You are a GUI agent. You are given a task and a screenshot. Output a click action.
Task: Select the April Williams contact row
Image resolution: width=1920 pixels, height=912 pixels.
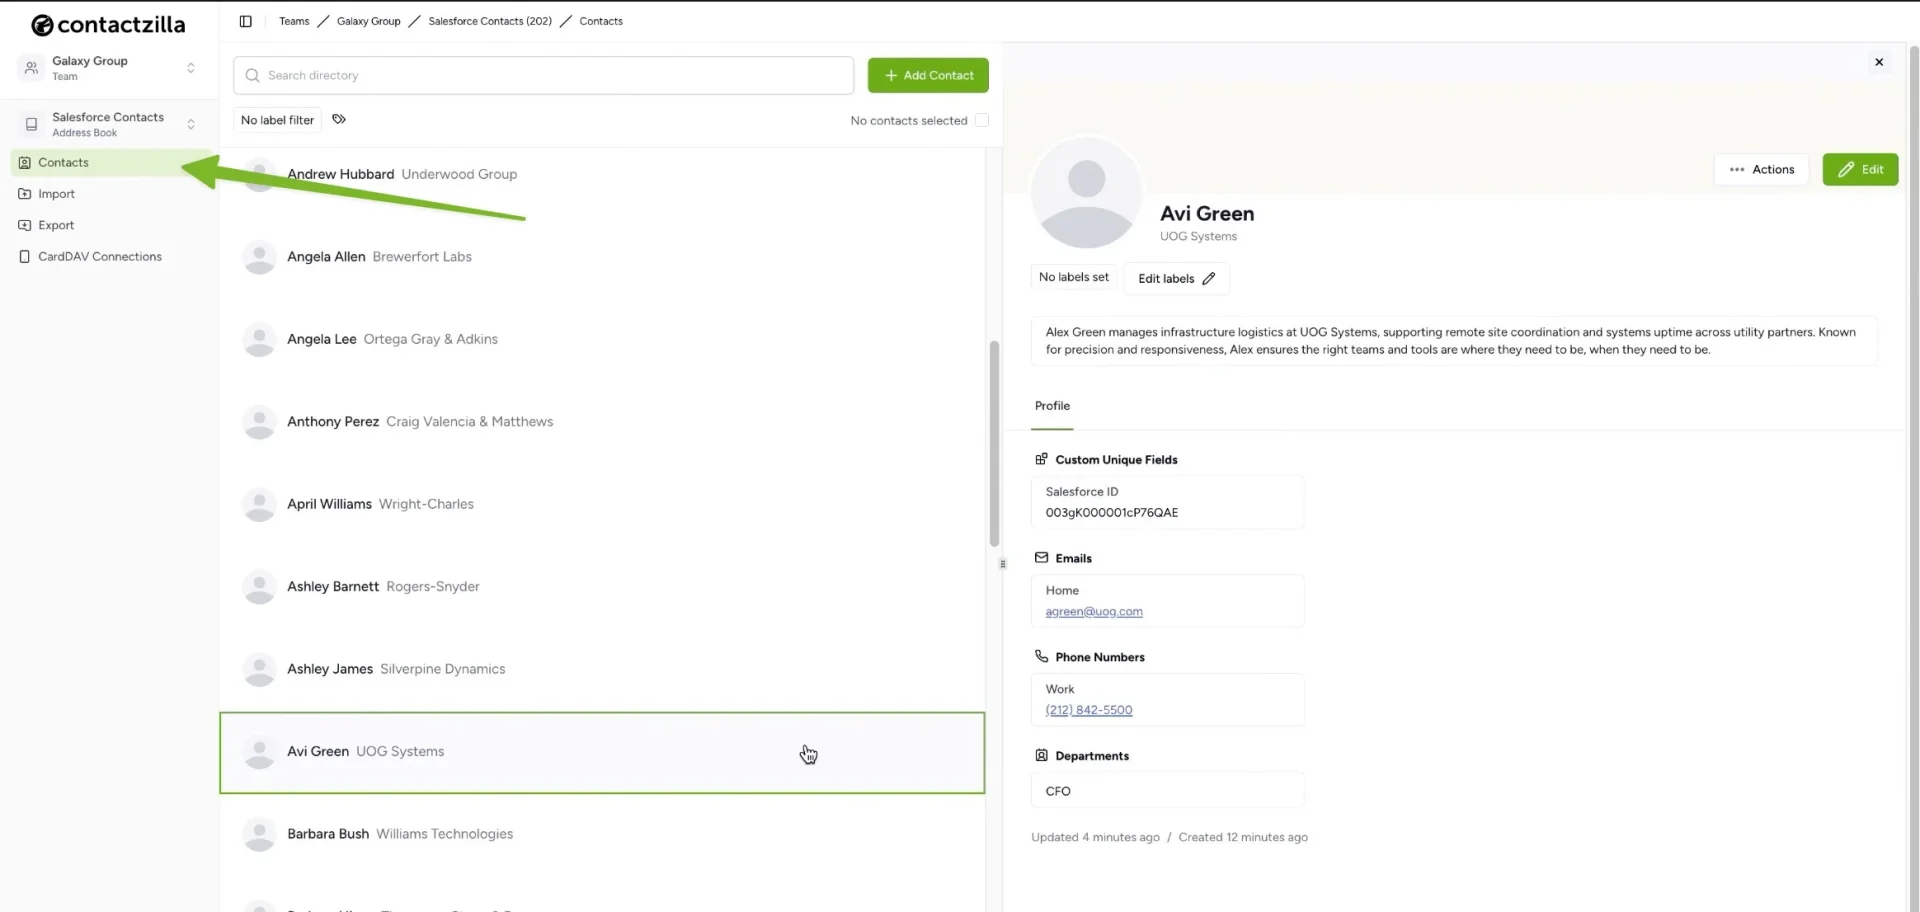[x=602, y=505]
